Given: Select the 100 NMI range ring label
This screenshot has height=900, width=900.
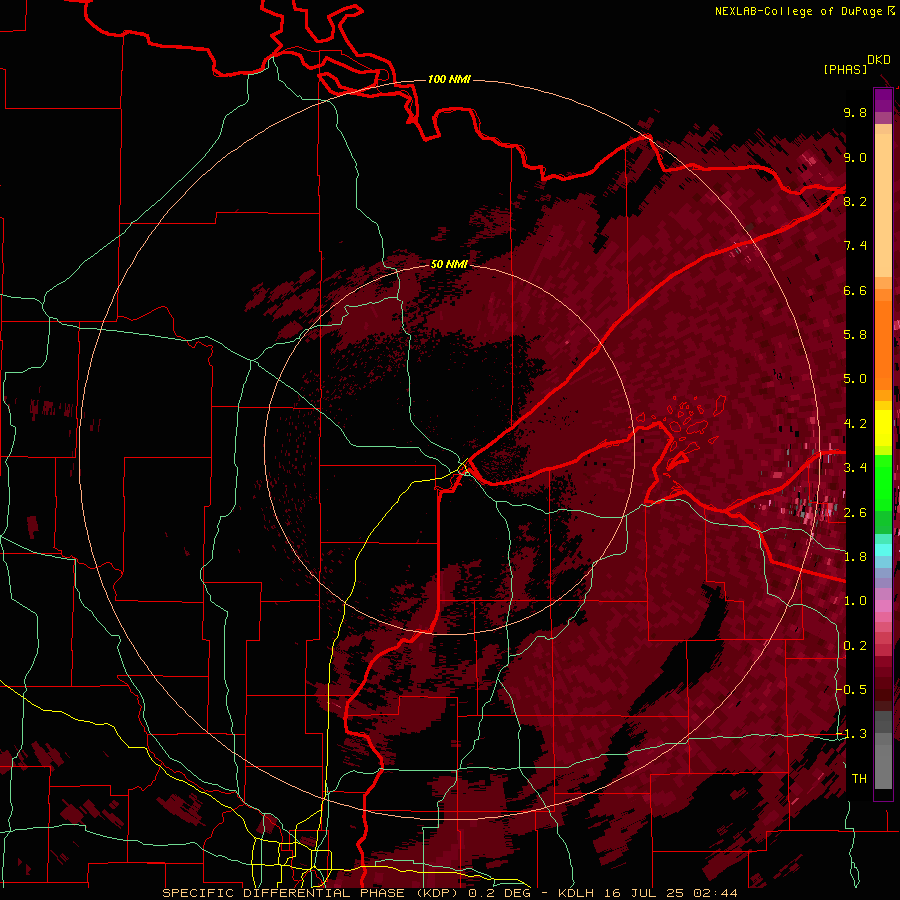Looking at the screenshot, I should click(x=449, y=79).
